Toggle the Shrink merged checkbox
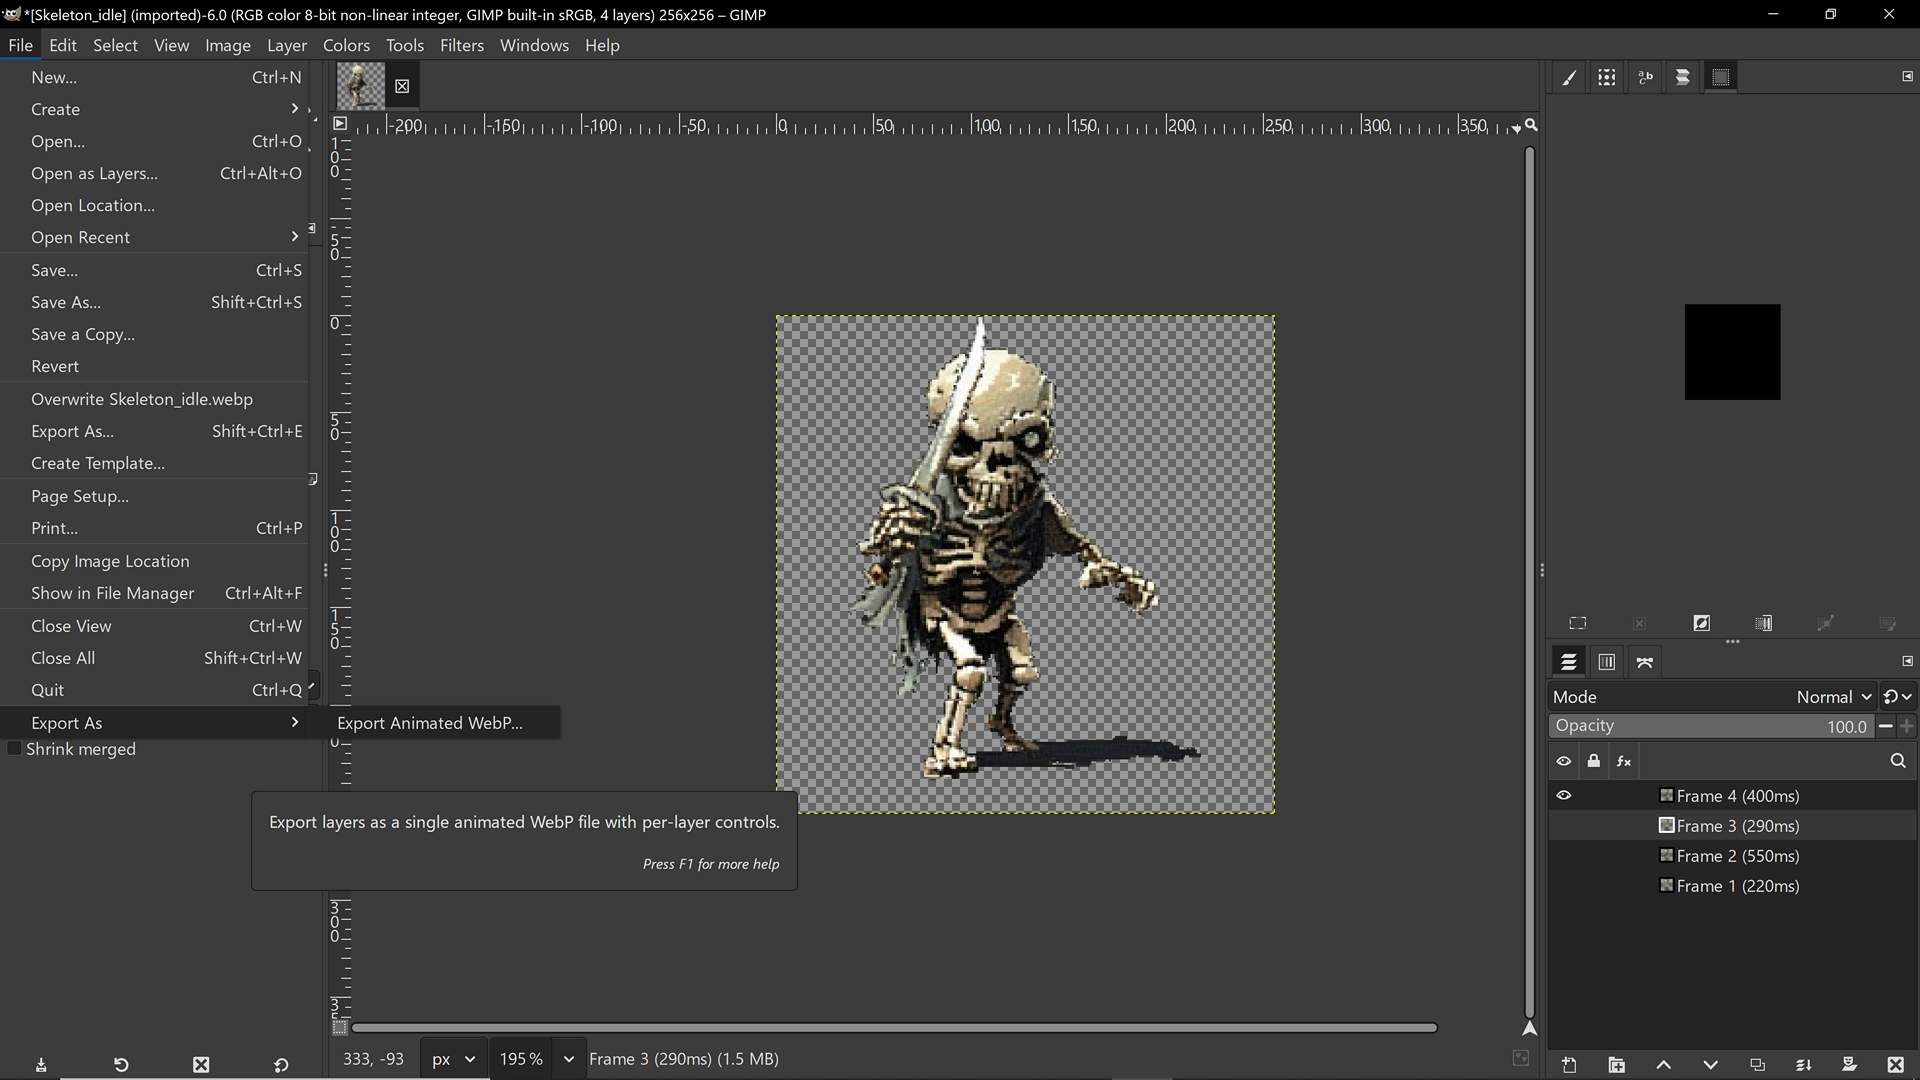Viewport: 1920px width, 1080px height. pyautogui.click(x=14, y=749)
